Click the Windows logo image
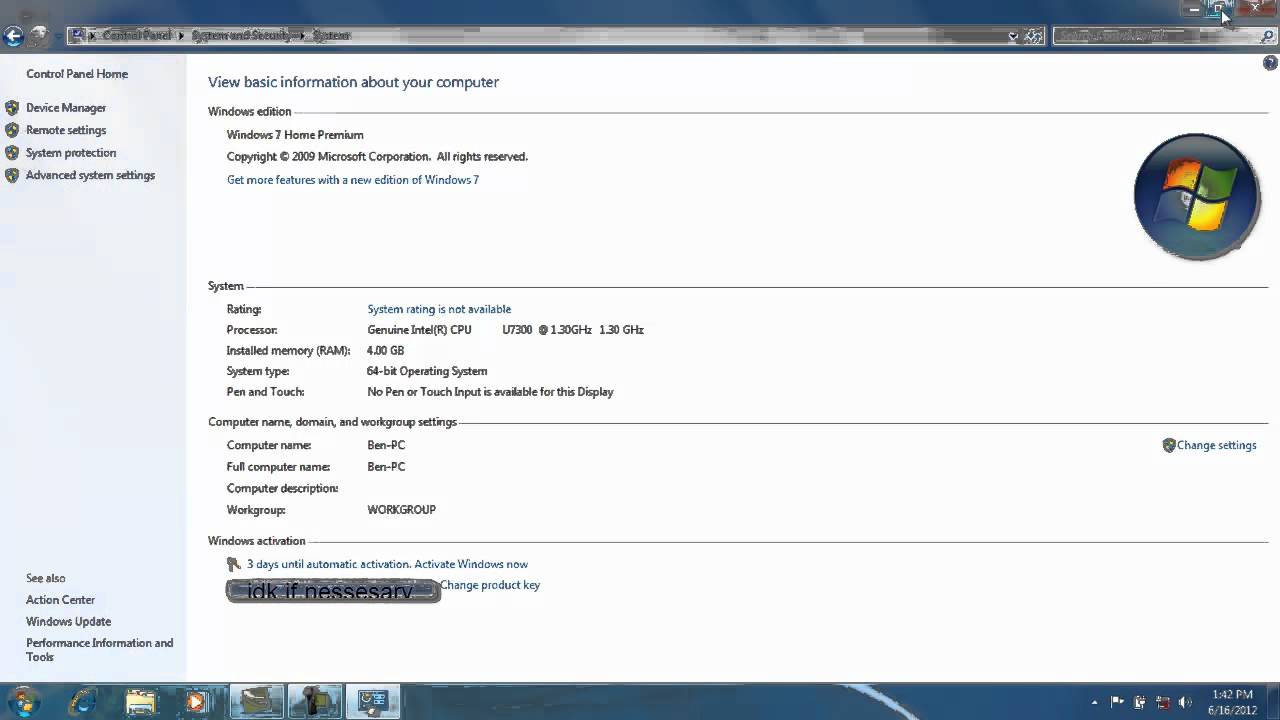This screenshot has width=1280, height=720. 1197,196
